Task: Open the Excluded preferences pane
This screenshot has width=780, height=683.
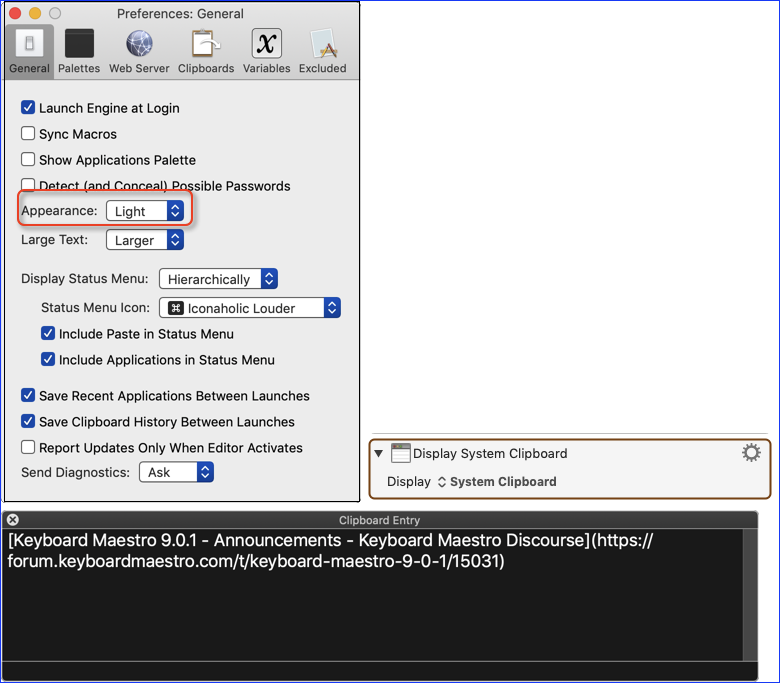Action: tap(322, 51)
